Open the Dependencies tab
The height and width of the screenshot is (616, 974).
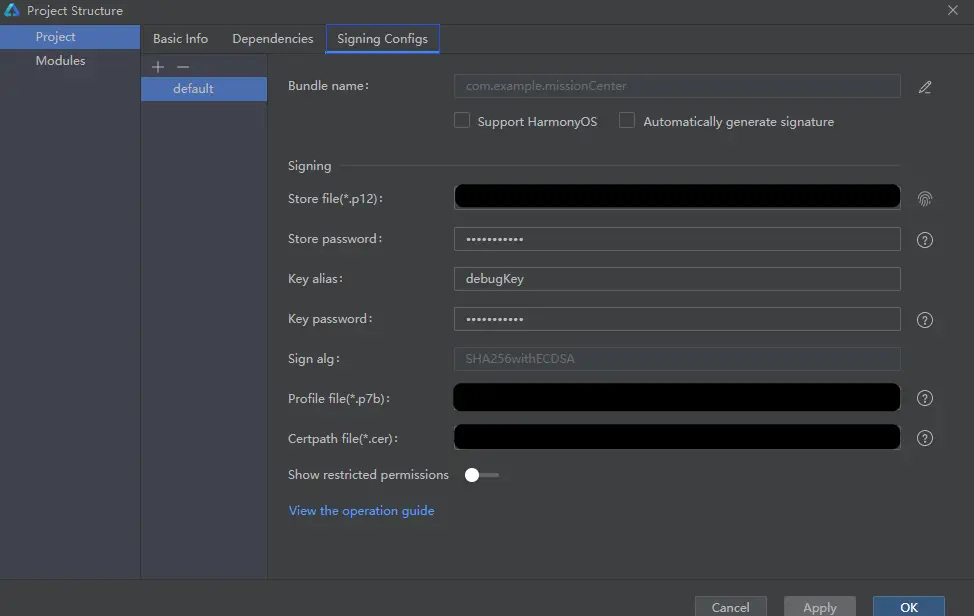pyautogui.click(x=272, y=39)
